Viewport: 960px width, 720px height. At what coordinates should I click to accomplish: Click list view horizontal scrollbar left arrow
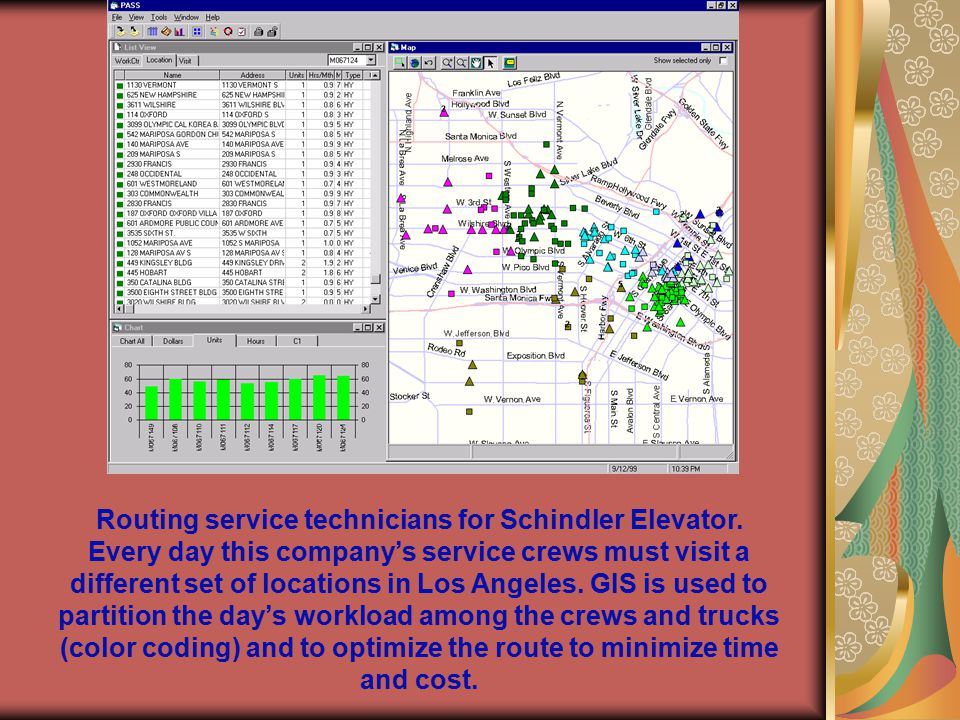(x=119, y=309)
